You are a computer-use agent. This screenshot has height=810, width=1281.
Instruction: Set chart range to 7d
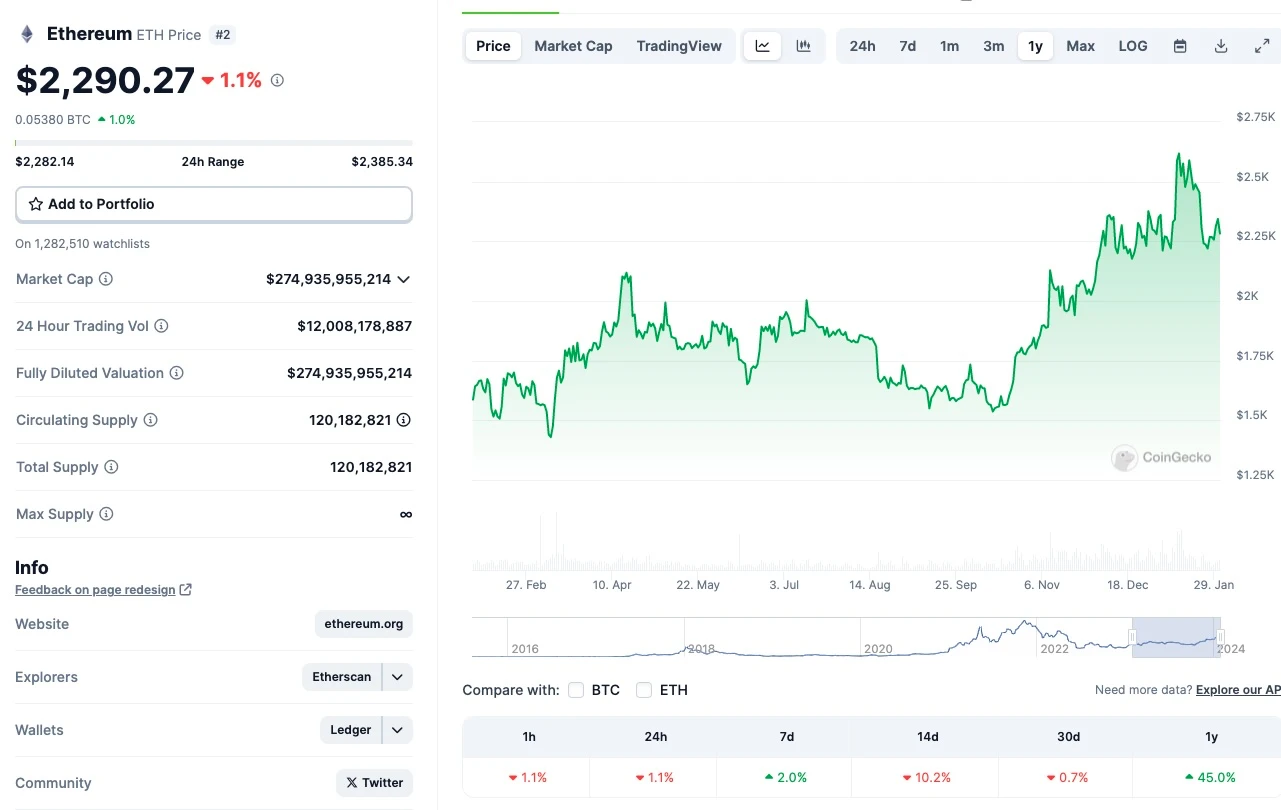pos(908,46)
